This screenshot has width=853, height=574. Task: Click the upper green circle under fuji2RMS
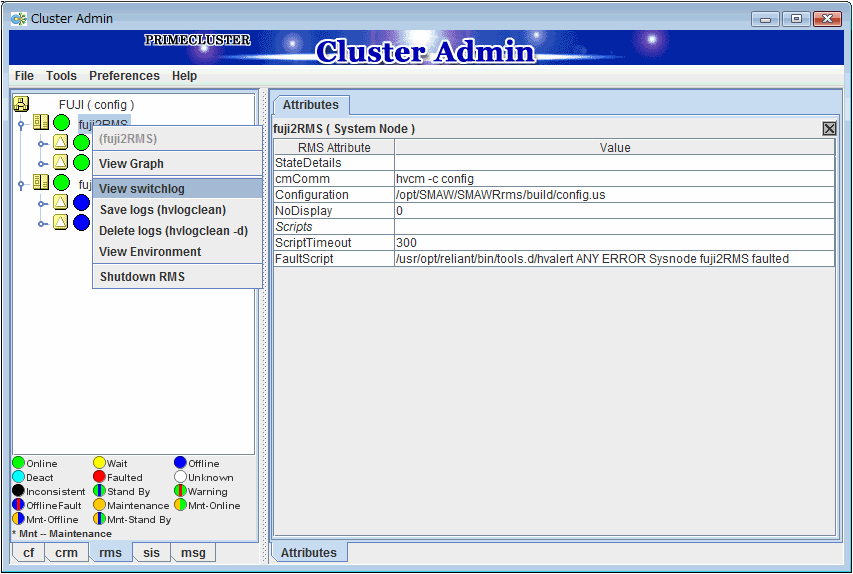tap(82, 143)
